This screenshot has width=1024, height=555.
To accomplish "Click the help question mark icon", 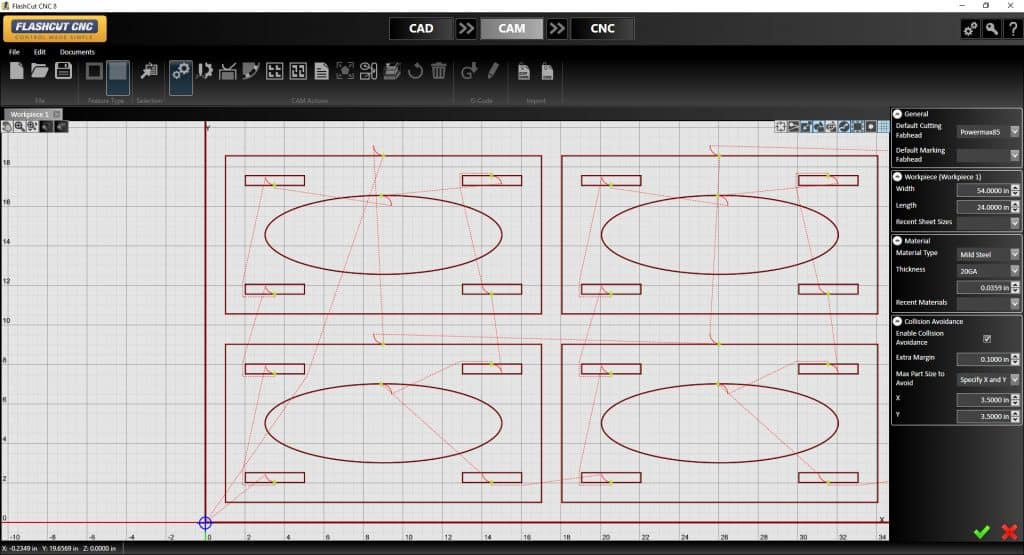I will click(1011, 29).
